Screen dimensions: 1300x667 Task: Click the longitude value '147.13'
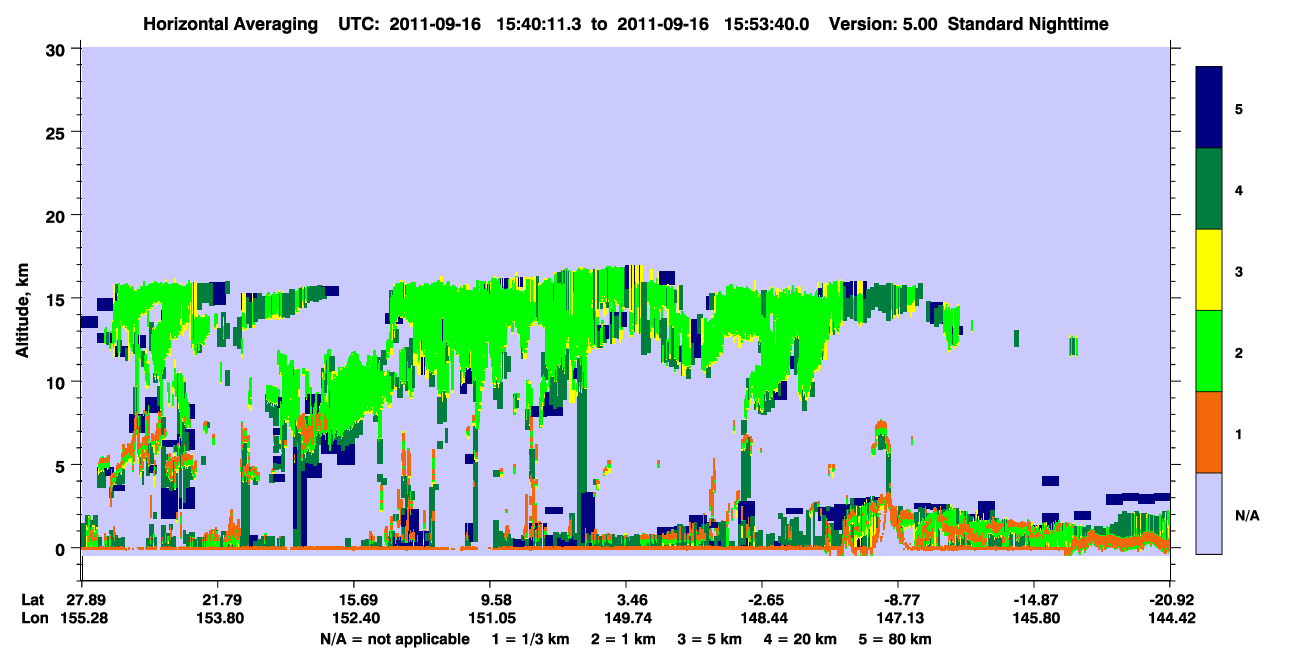(x=898, y=619)
